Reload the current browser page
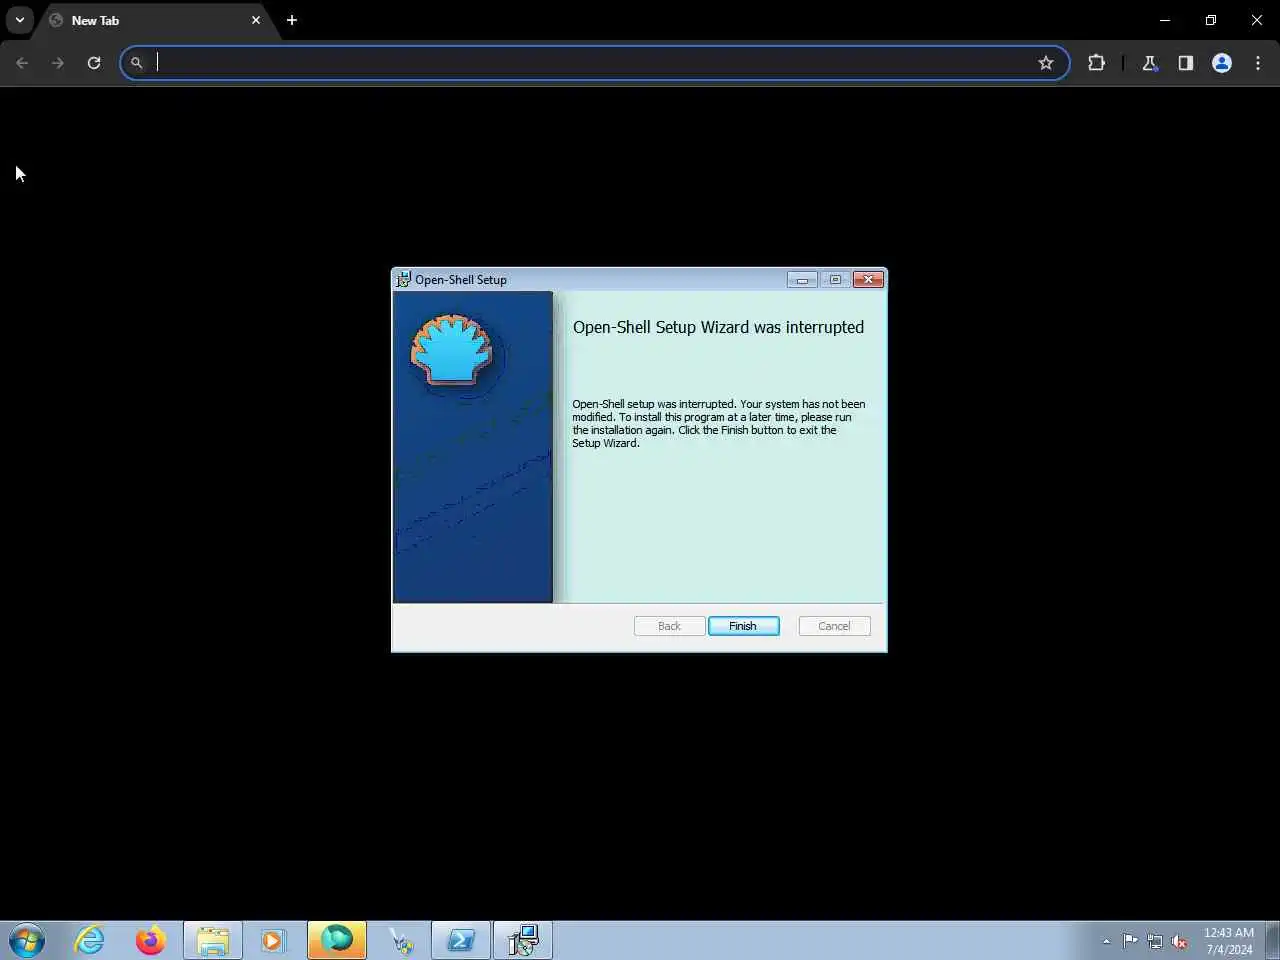 pyautogui.click(x=94, y=63)
